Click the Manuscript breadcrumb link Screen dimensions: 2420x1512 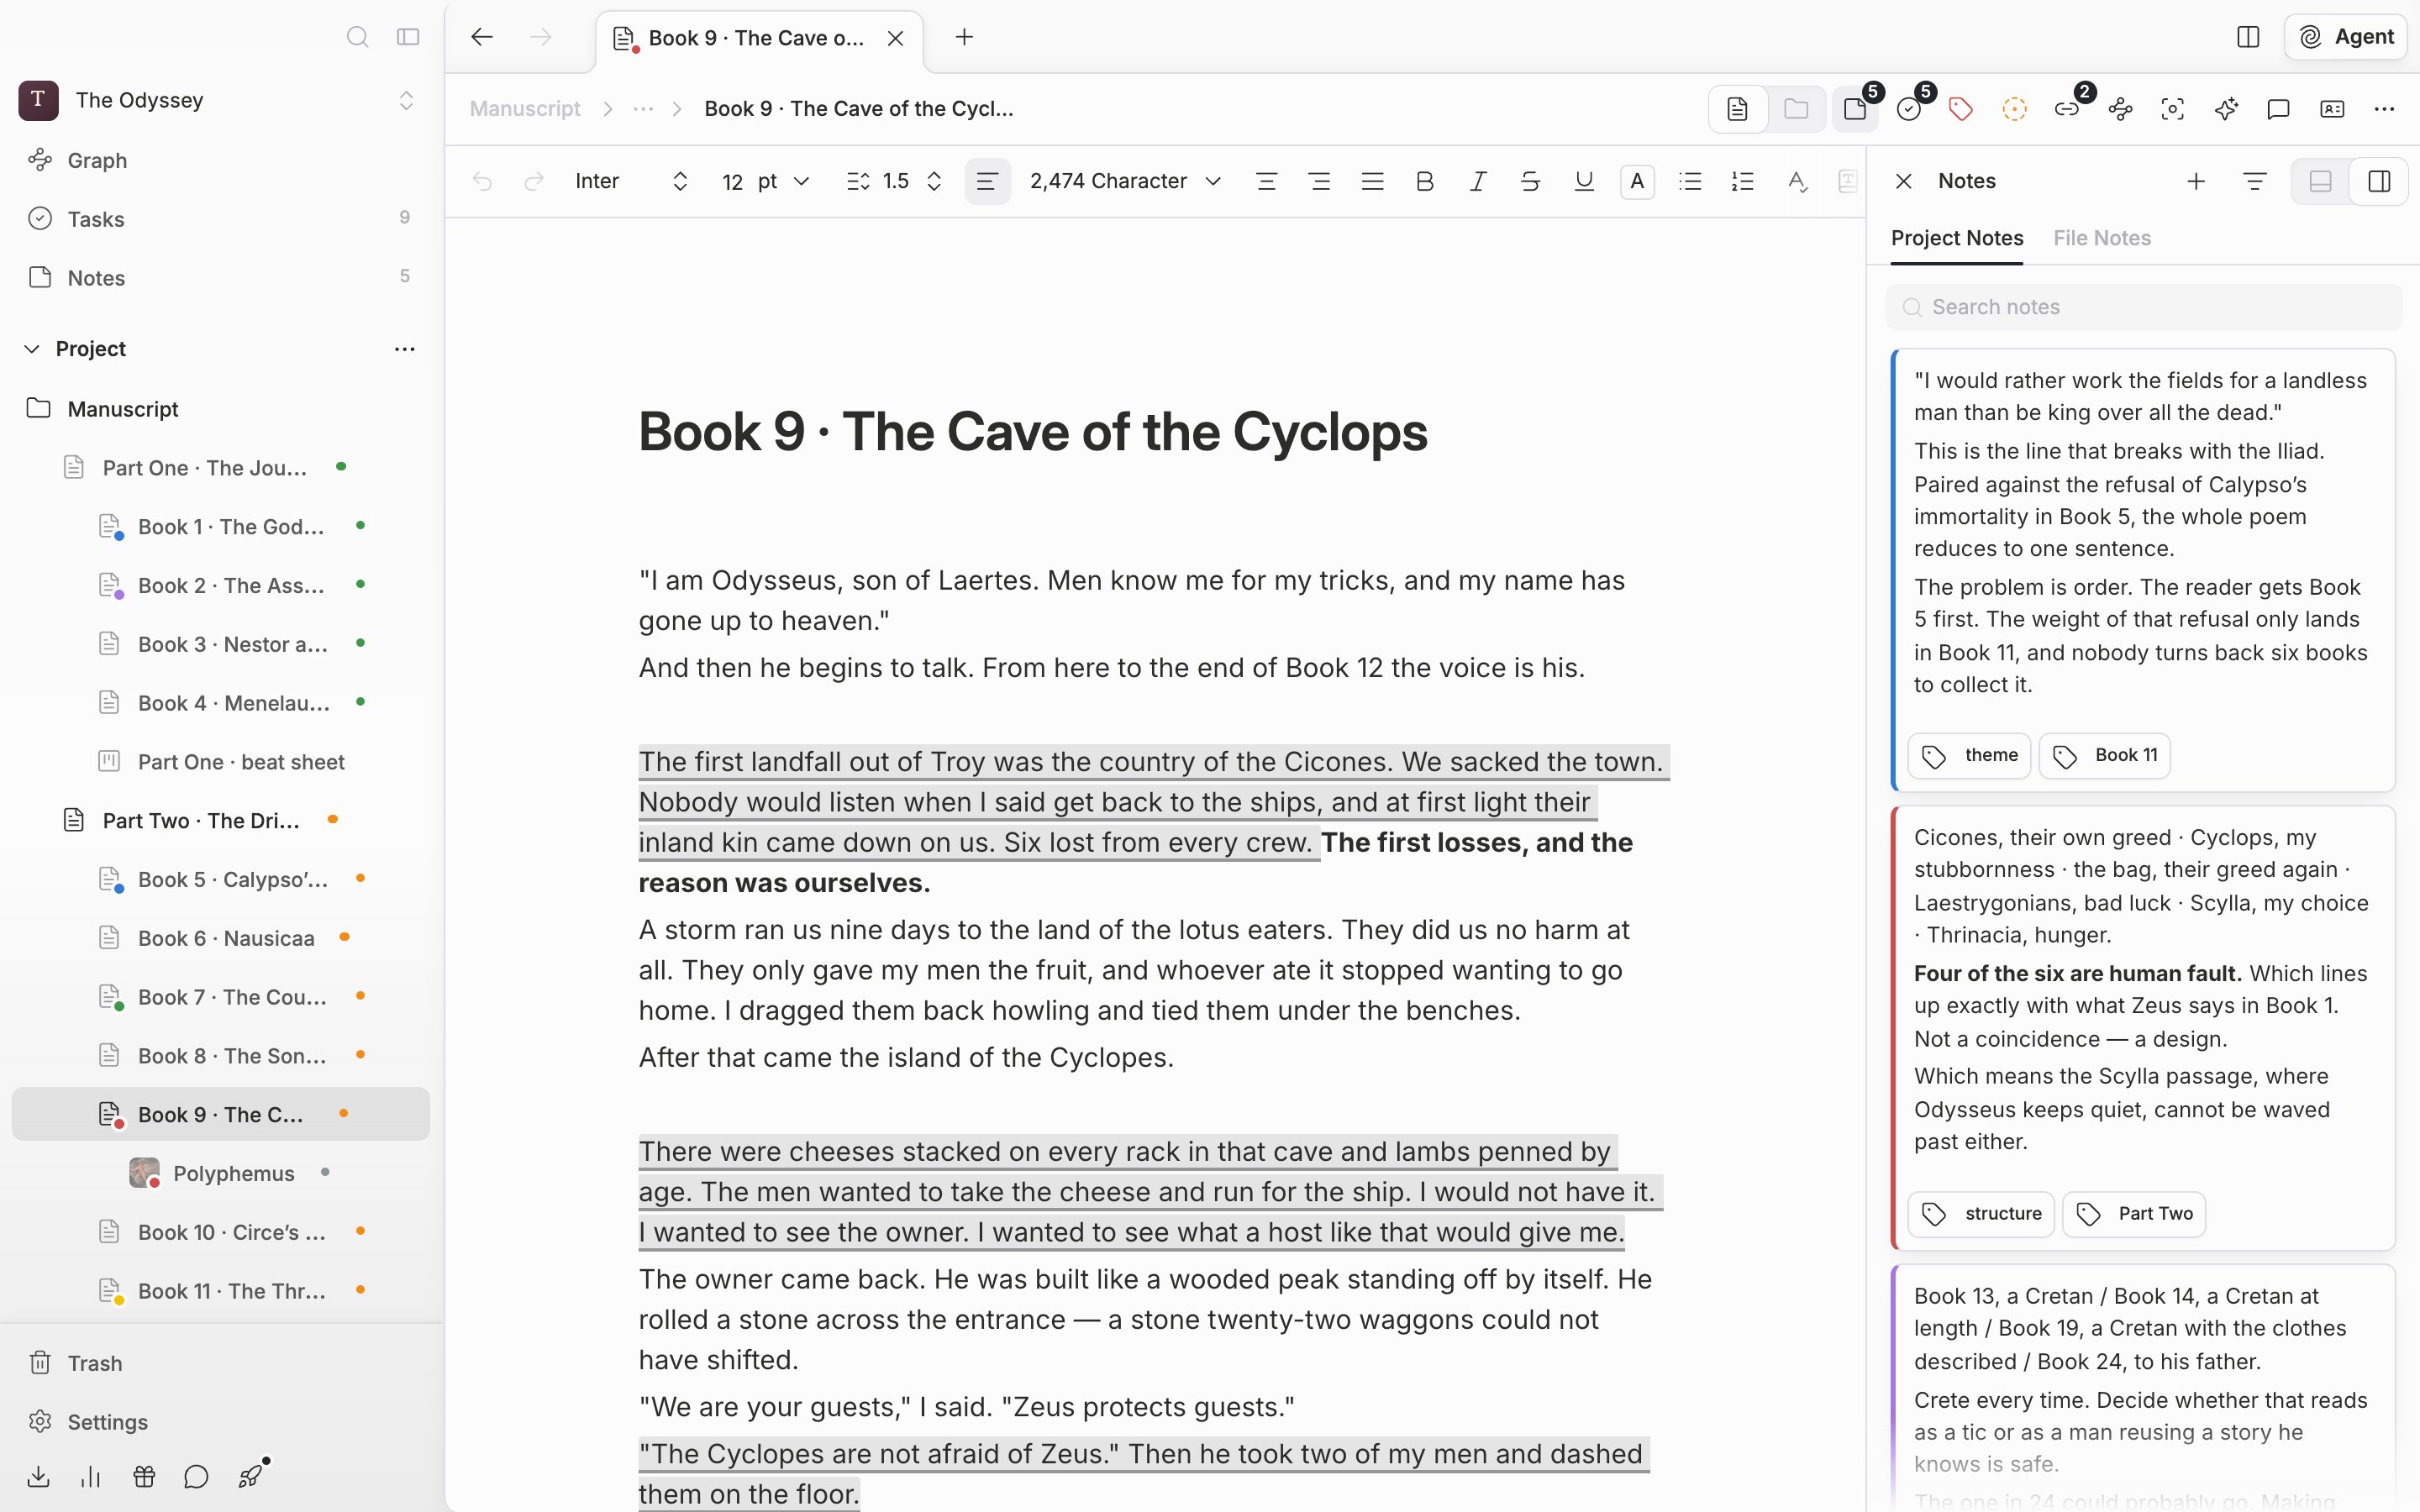[x=525, y=109]
